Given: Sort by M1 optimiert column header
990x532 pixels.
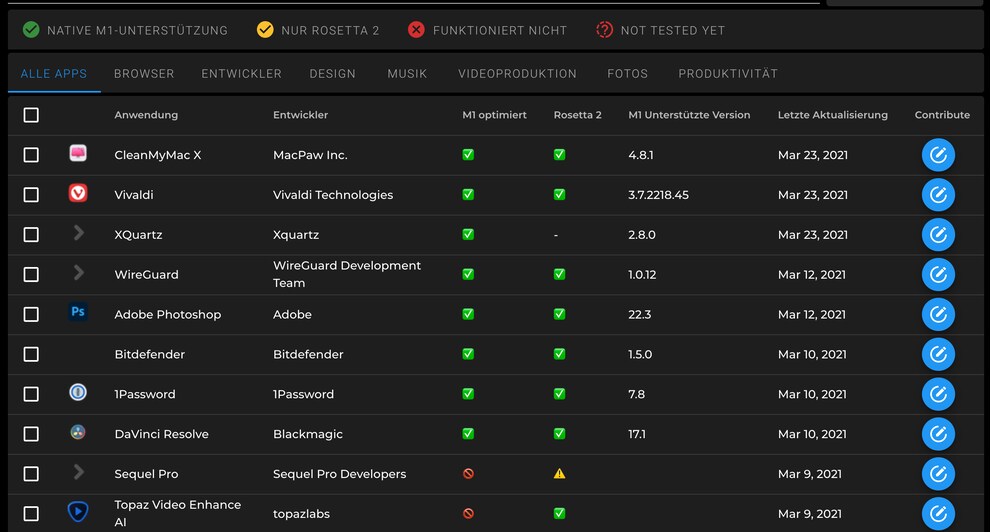Looking at the screenshot, I should click(x=494, y=115).
